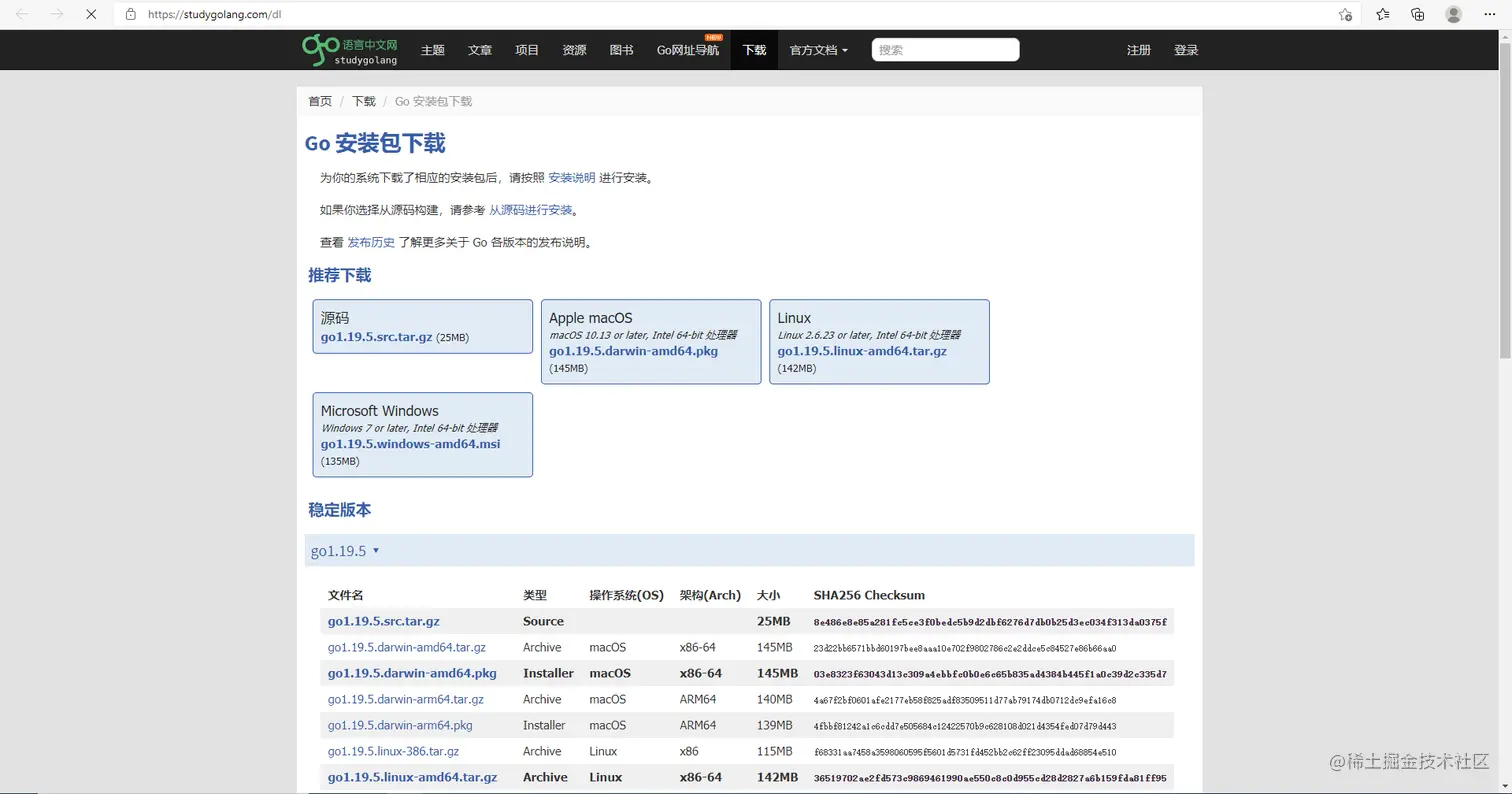The height and width of the screenshot is (794, 1512).
Task: Click the 类型 column header
Action: point(535,595)
